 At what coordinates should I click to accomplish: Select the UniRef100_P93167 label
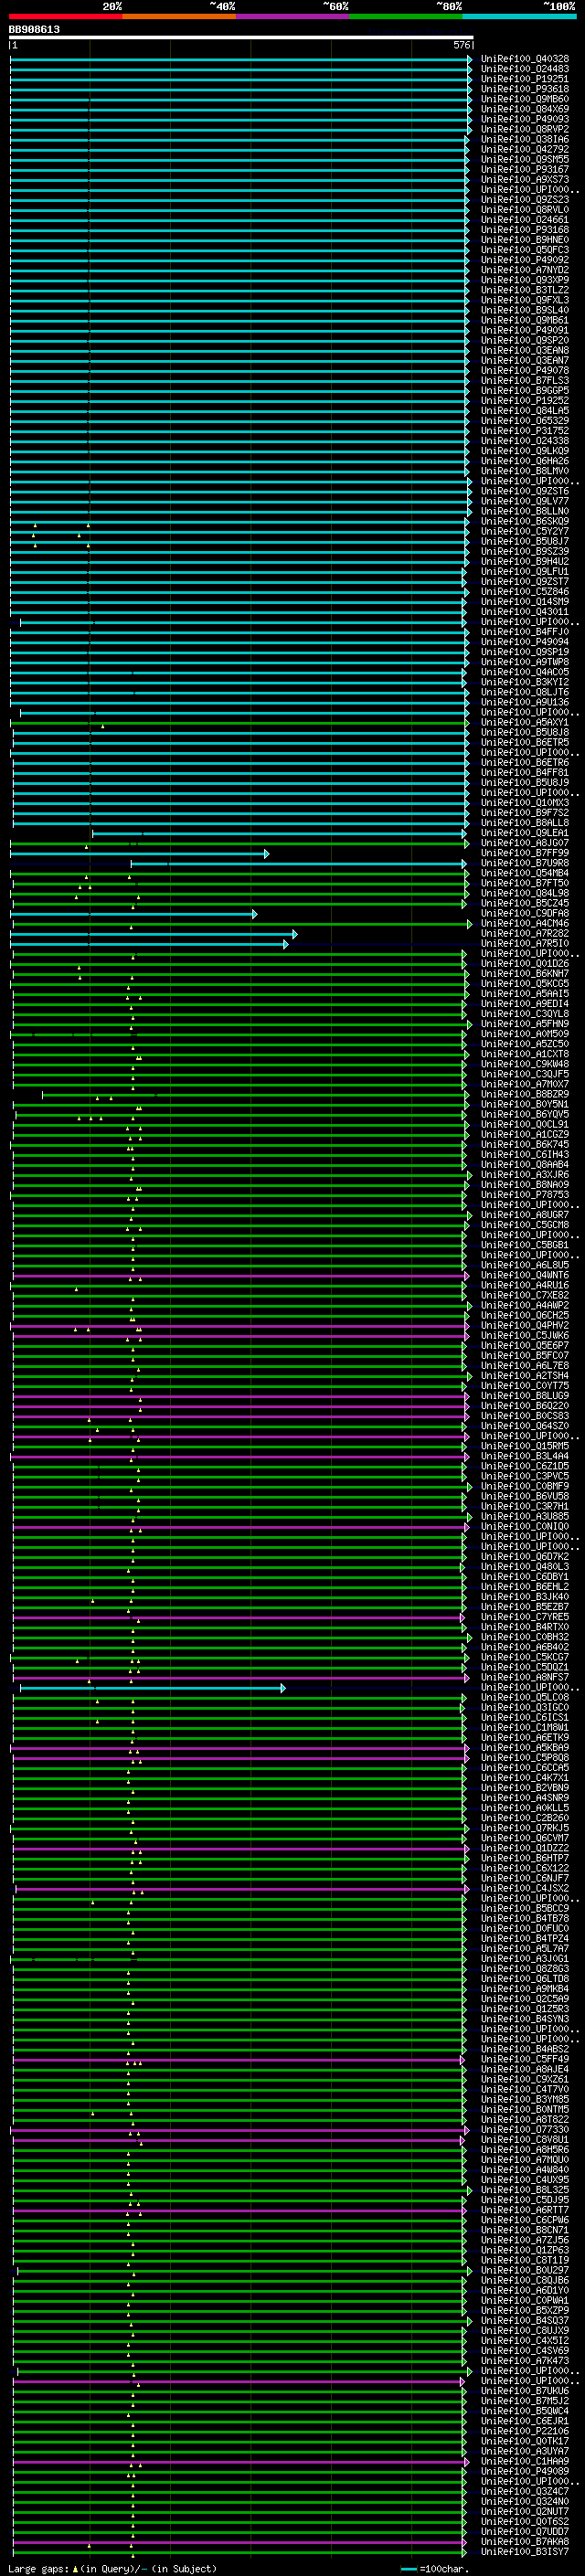point(525,170)
